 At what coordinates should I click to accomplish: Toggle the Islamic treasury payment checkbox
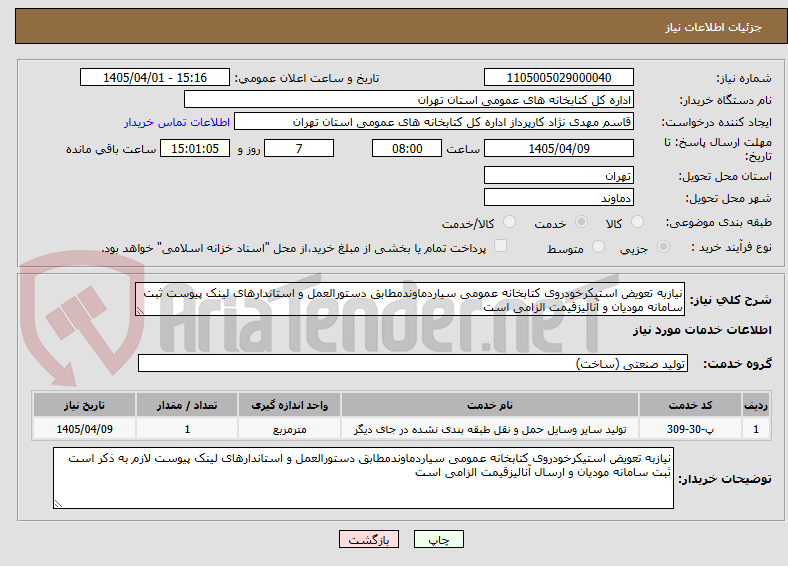(501, 246)
